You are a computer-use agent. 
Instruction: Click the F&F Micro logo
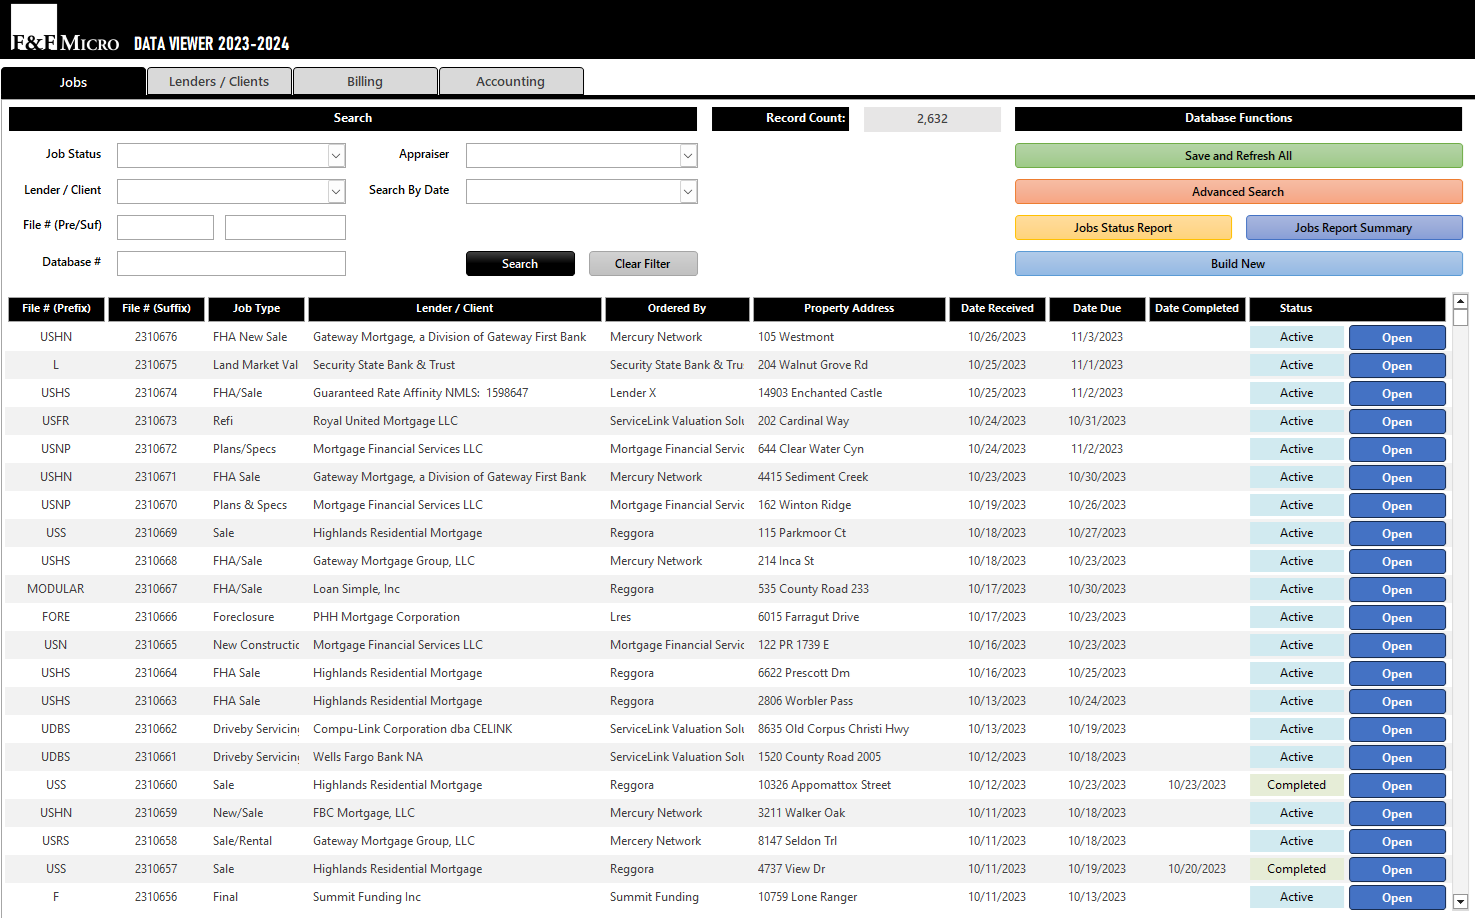[65, 29]
